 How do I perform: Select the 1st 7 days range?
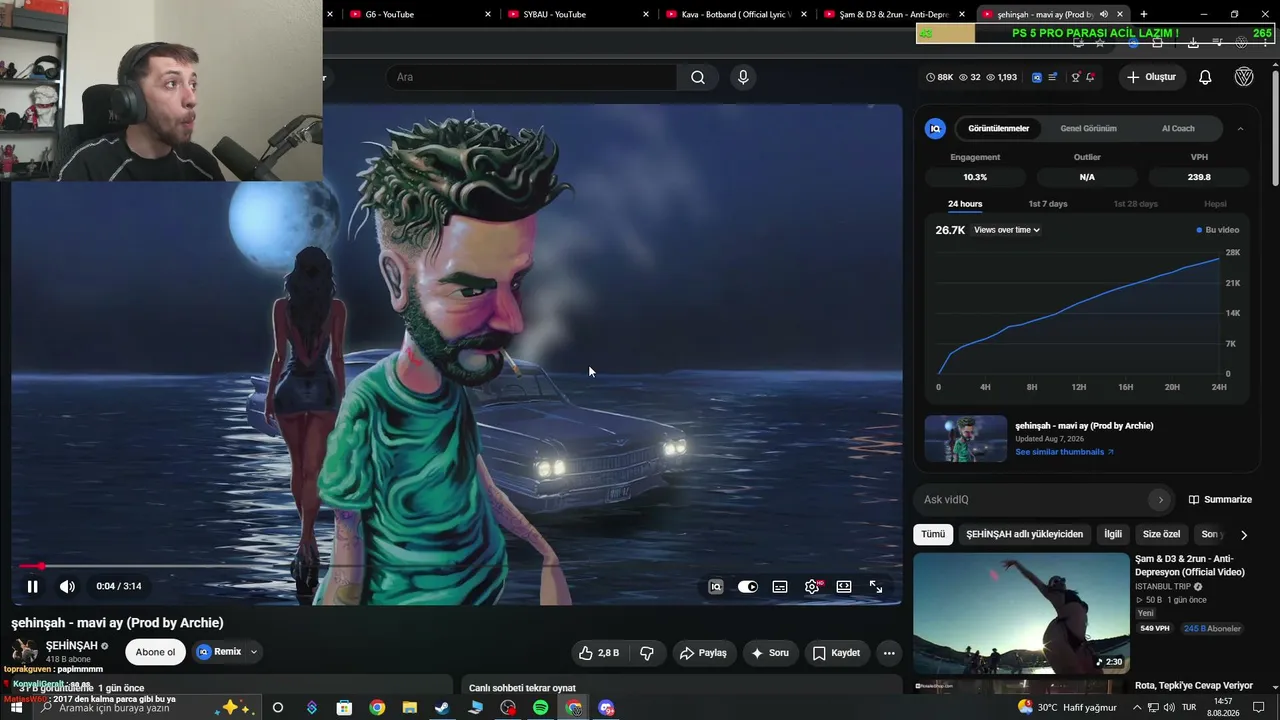[1048, 204]
